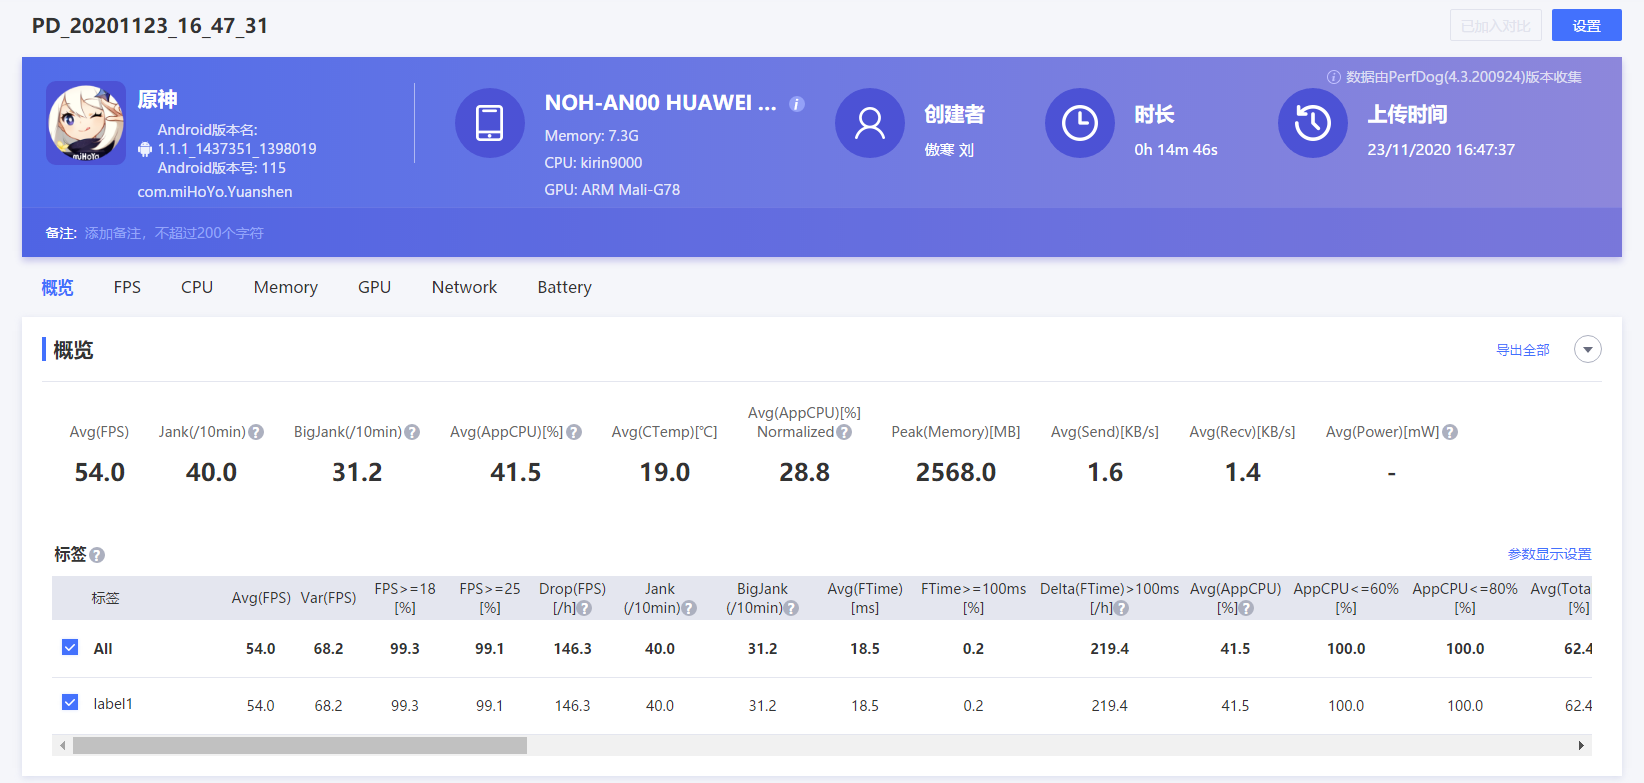Click the All row name
This screenshot has height=783, width=1644.
(103, 649)
